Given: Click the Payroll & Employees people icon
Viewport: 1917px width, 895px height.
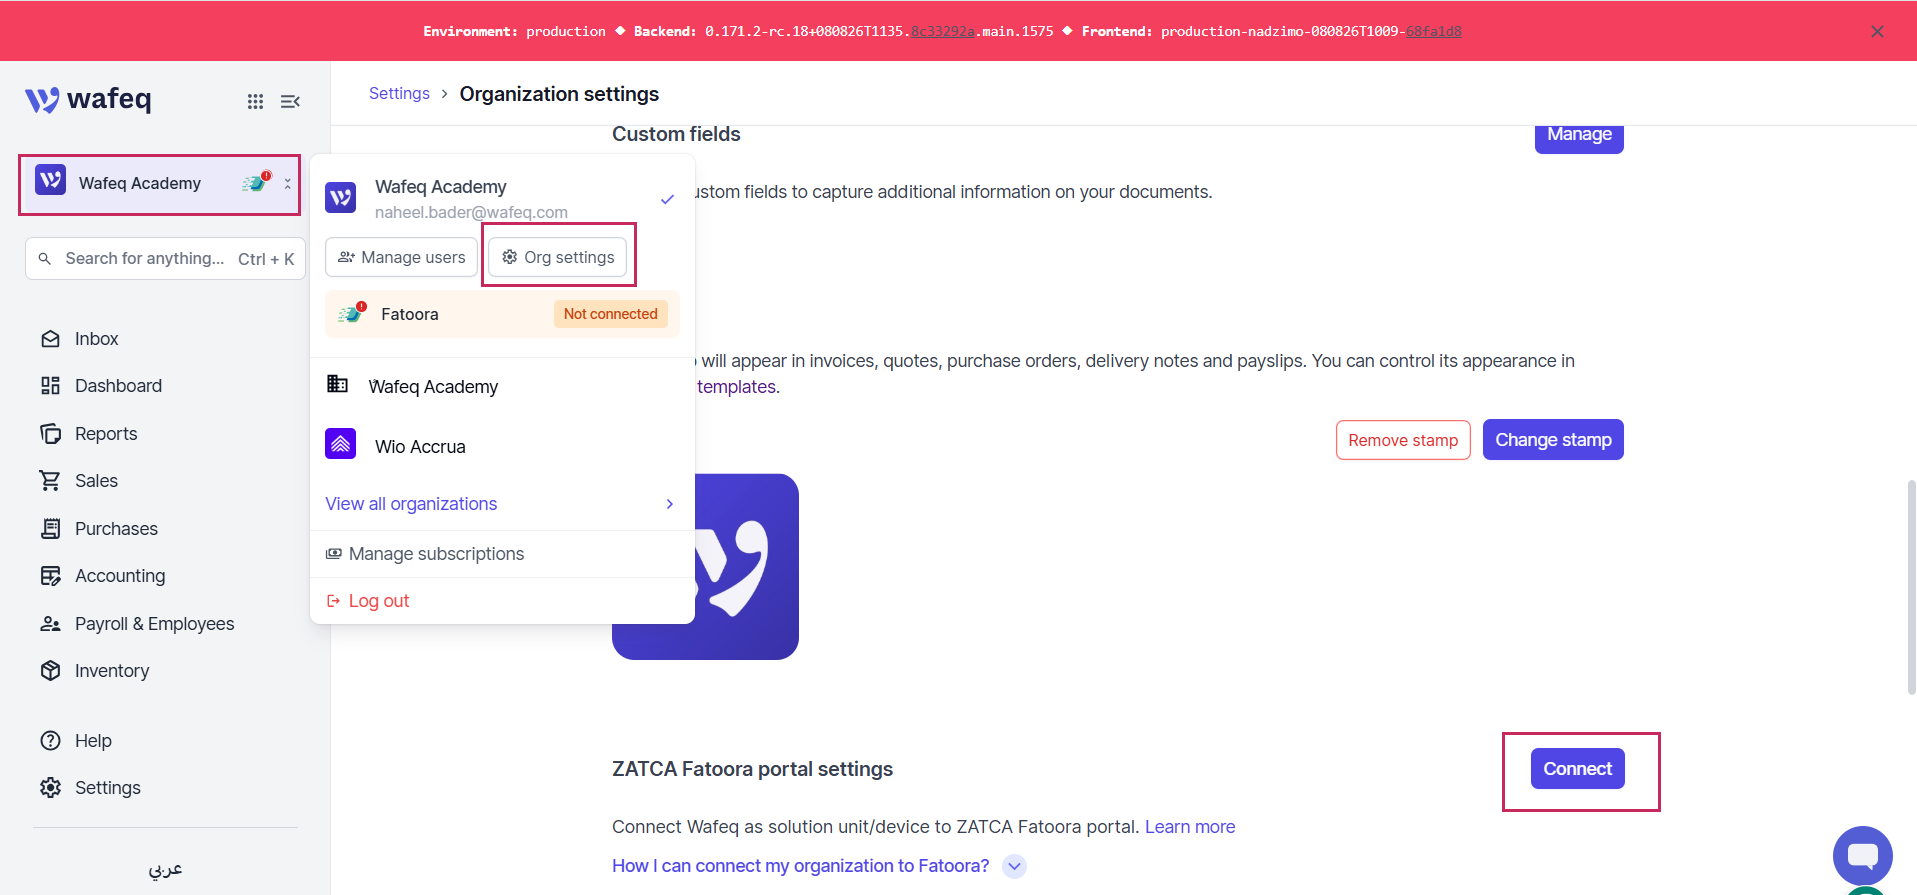Looking at the screenshot, I should point(50,624).
